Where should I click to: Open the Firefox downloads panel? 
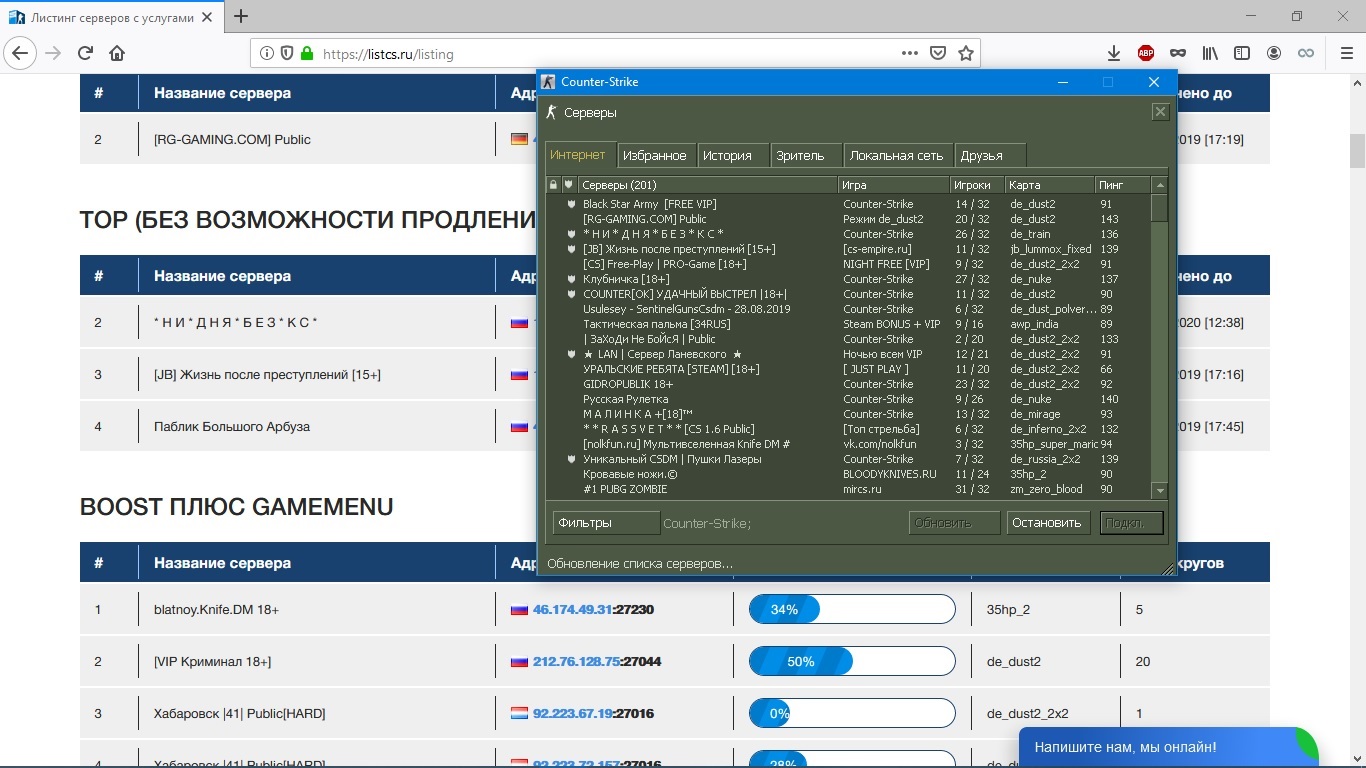[x=1113, y=53]
